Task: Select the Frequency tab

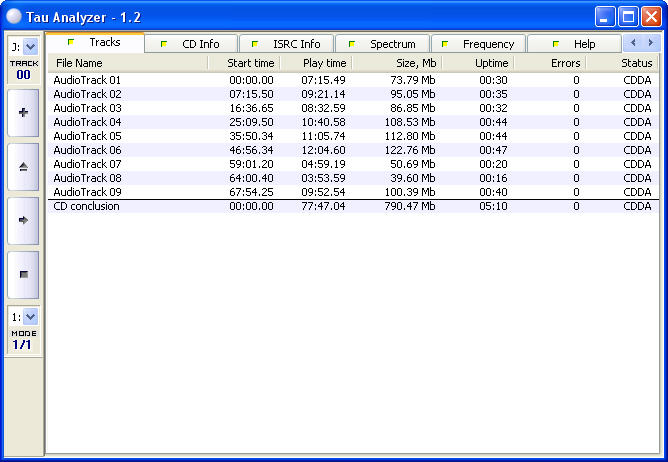Action: [x=479, y=44]
